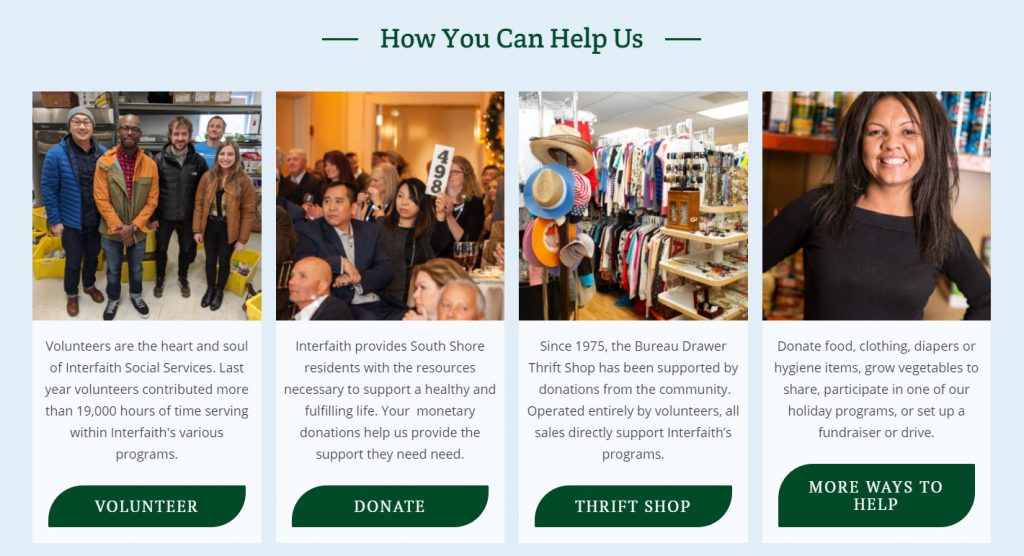Click the blue hat on the hat rack
1024x556 pixels.
coord(549,191)
